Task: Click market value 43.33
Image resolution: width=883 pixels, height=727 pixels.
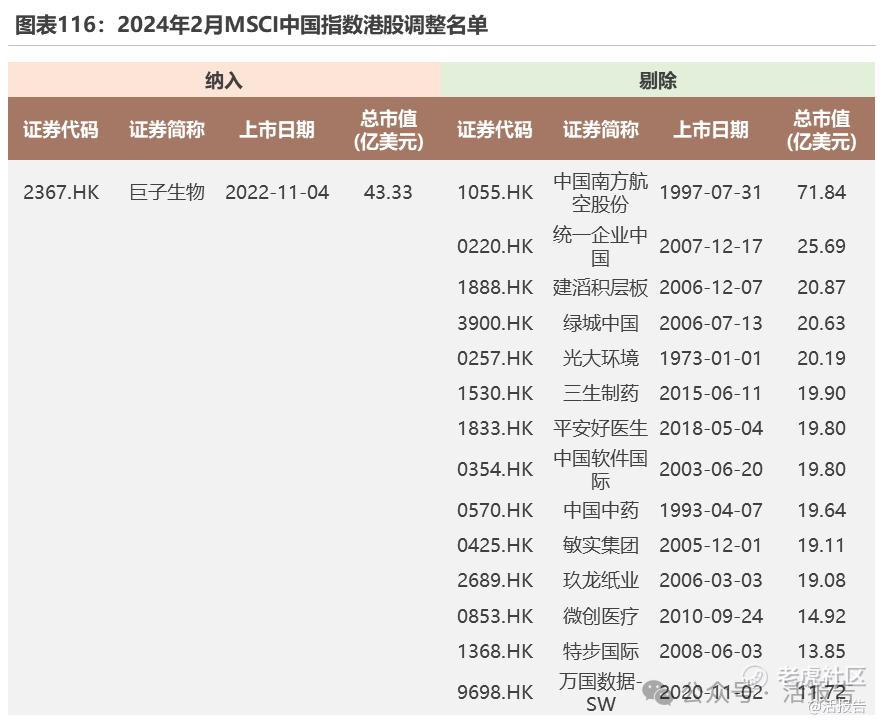Action: pyautogui.click(x=388, y=193)
